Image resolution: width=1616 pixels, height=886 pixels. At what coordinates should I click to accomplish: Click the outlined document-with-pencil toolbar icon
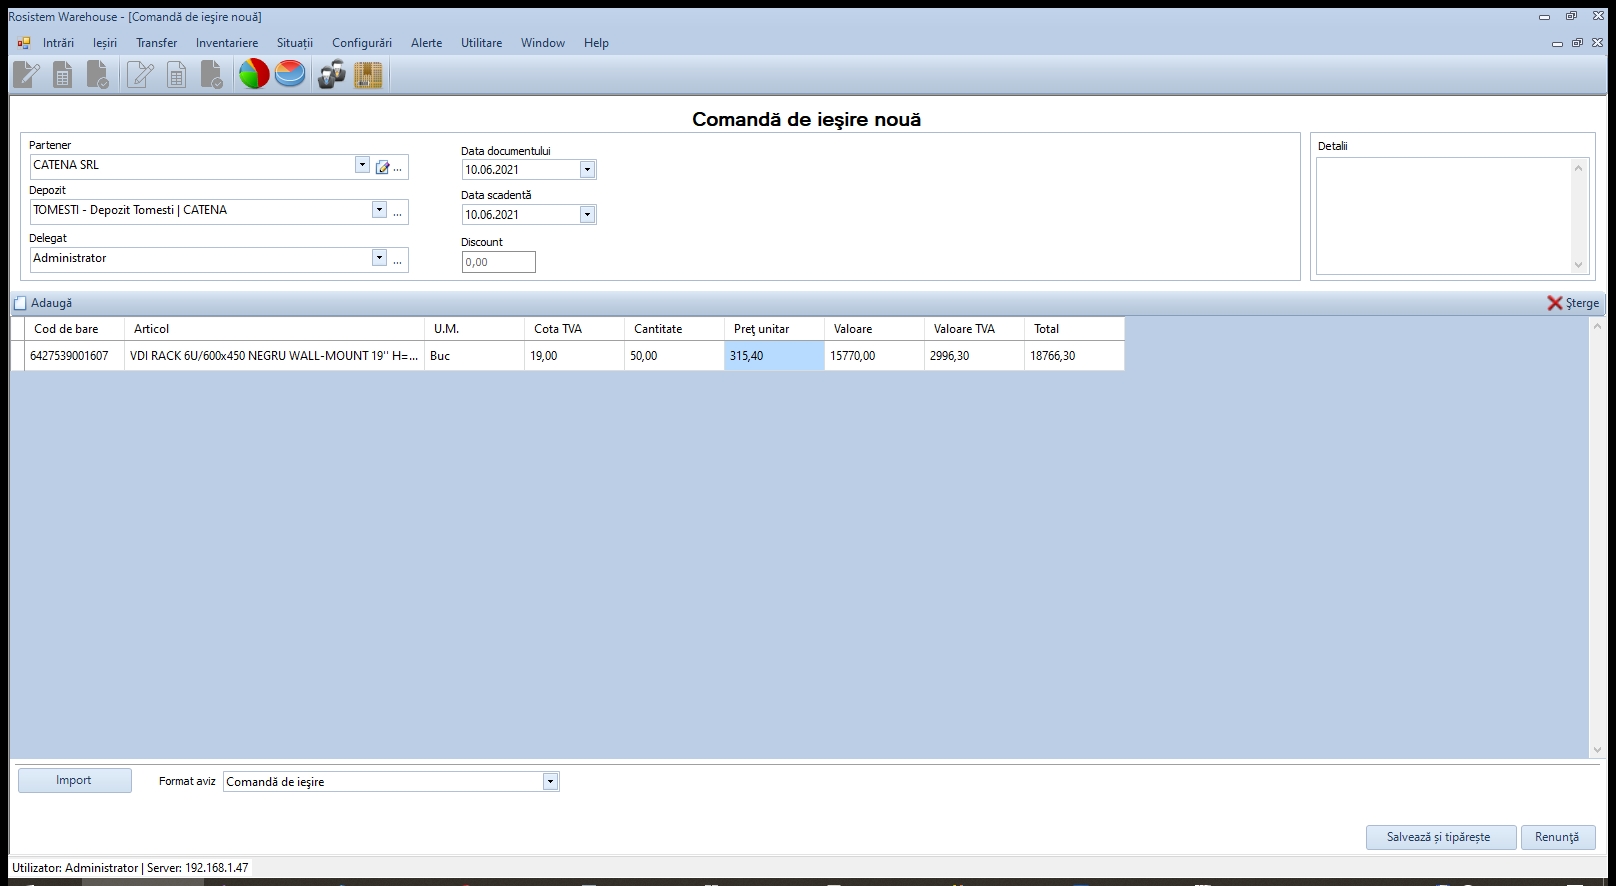click(x=140, y=74)
